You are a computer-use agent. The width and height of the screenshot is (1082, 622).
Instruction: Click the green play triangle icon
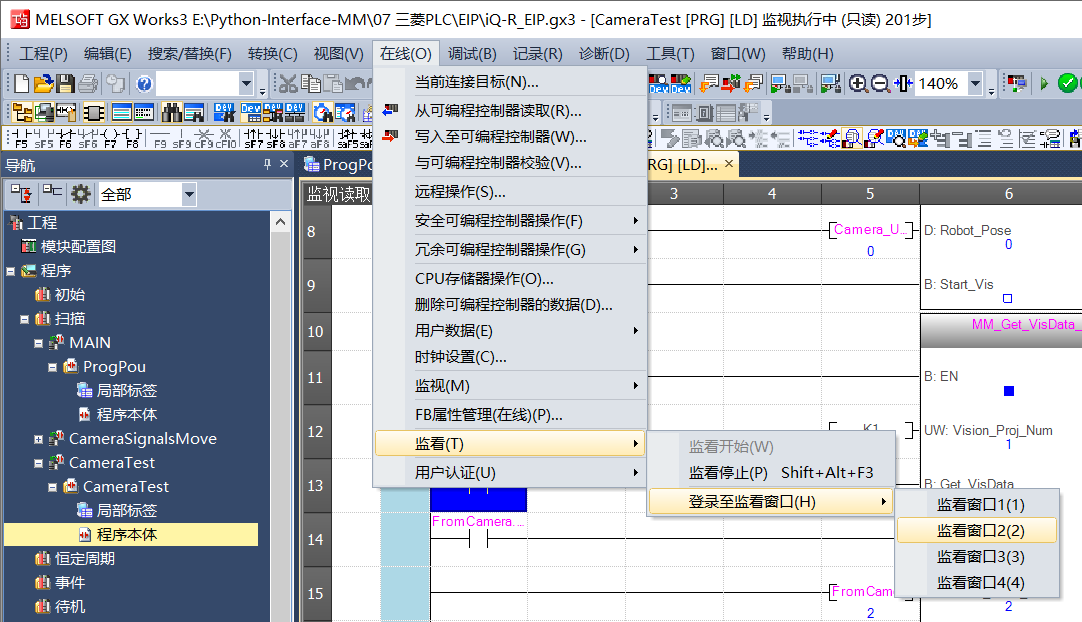click(1044, 84)
